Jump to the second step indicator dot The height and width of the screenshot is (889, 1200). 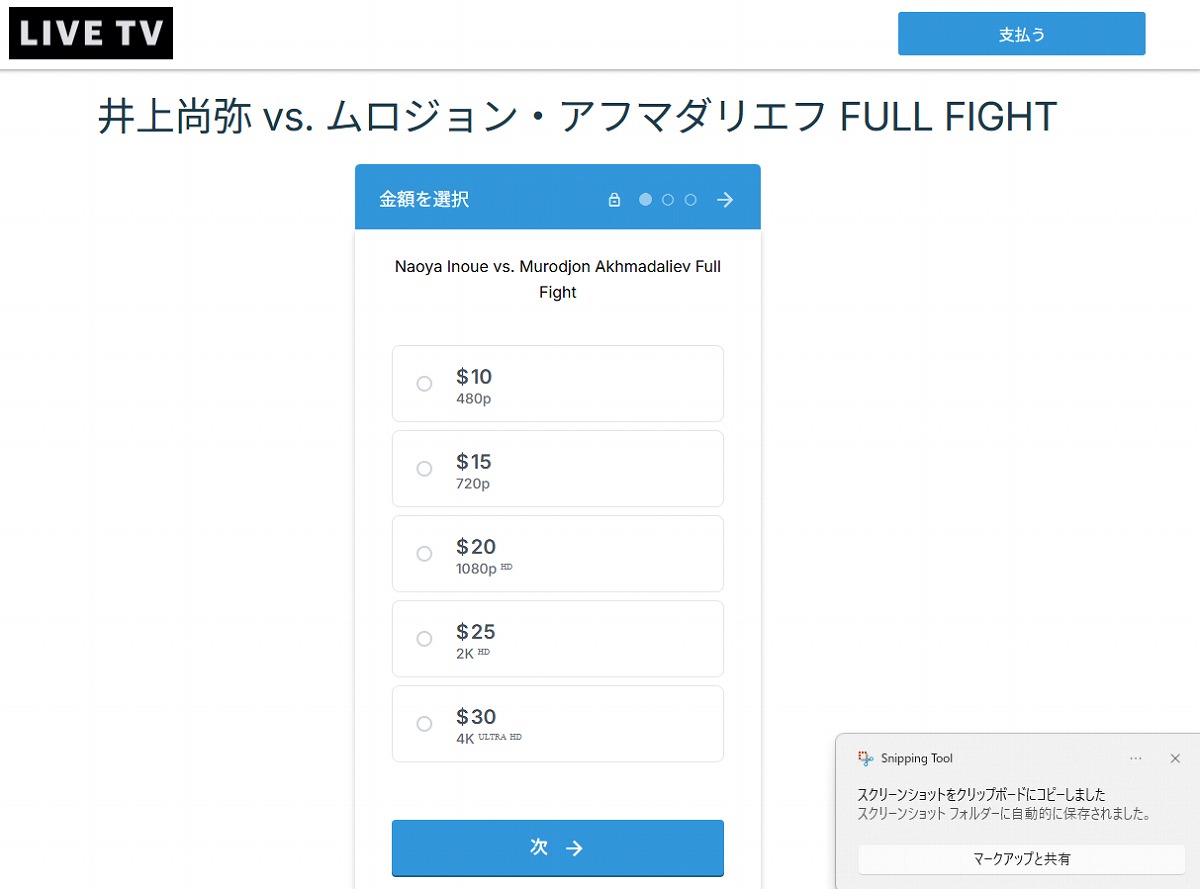[668, 200]
